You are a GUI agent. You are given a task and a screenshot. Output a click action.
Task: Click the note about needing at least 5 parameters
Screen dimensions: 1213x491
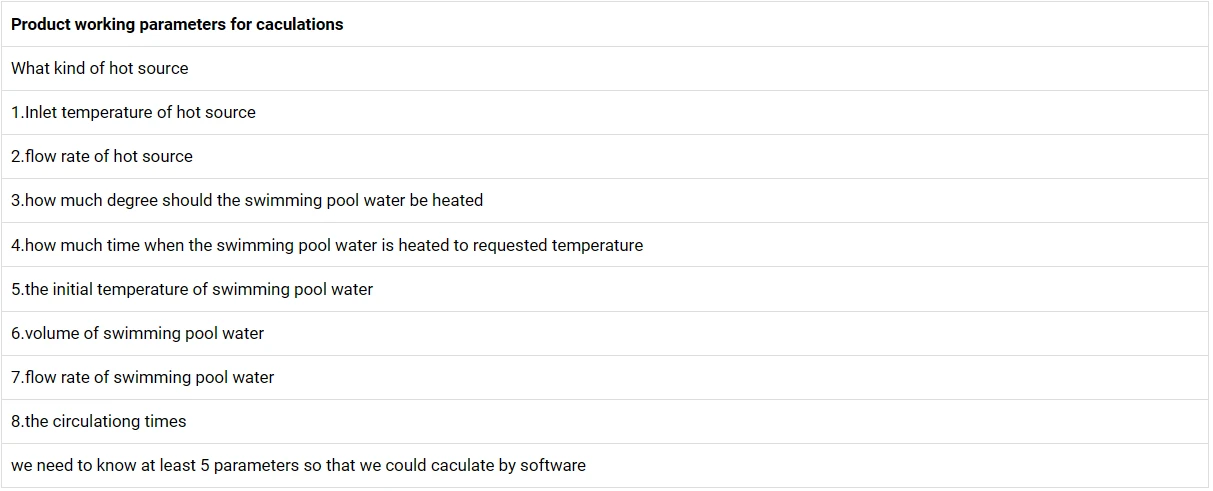[x=605, y=465]
